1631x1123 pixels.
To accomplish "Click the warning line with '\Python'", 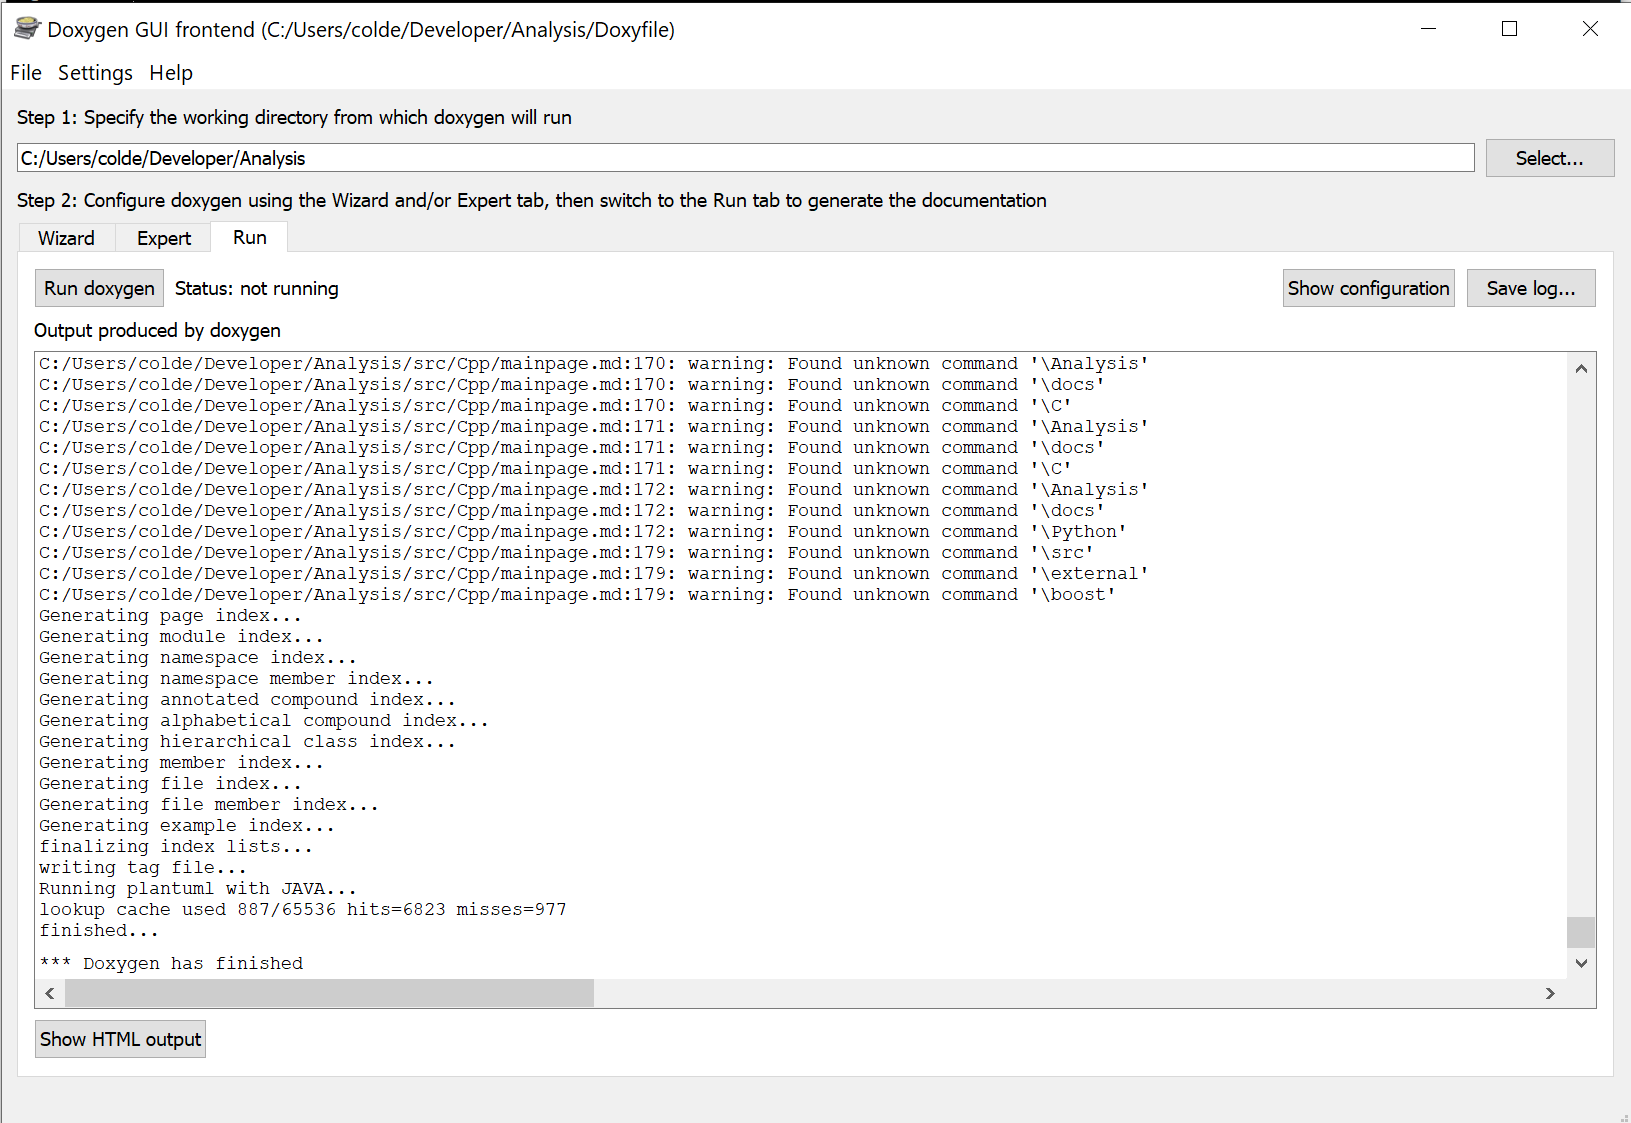I will point(583,531).
